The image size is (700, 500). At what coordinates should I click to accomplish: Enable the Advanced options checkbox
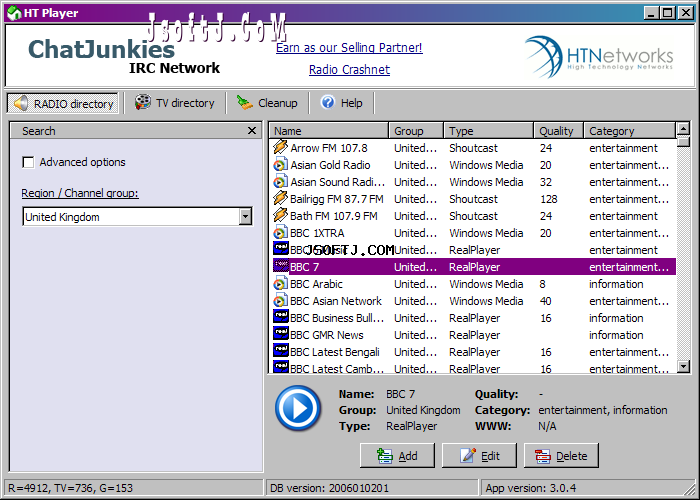click(28, 162)
